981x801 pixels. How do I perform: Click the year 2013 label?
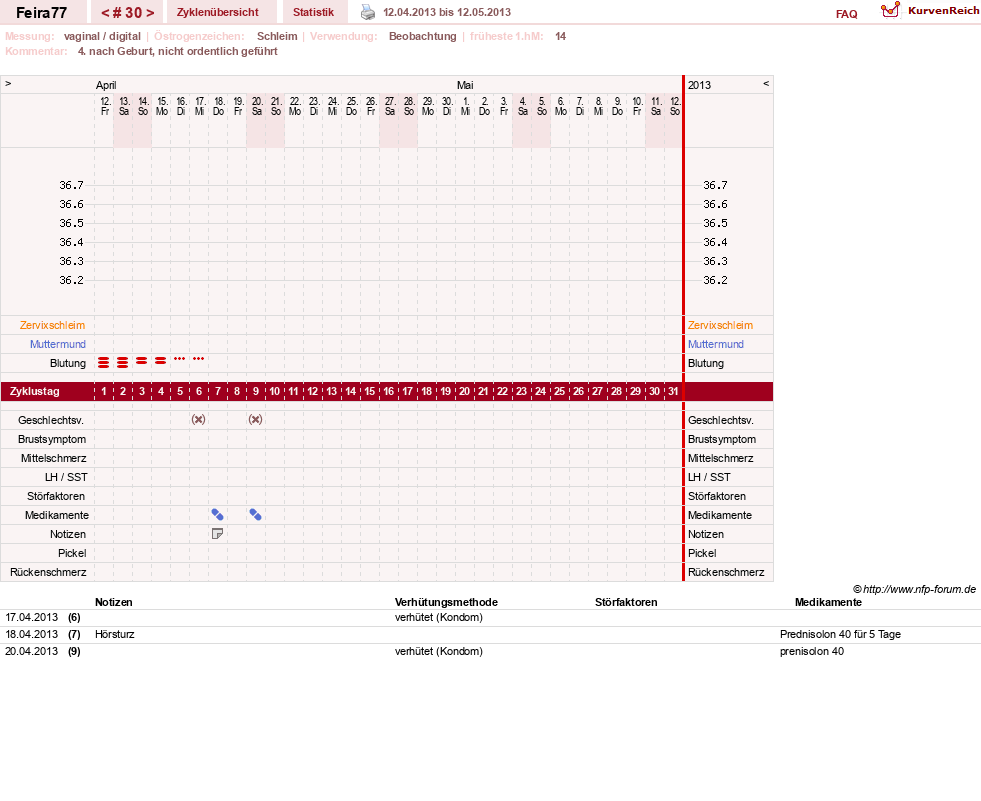click(699, 85)
